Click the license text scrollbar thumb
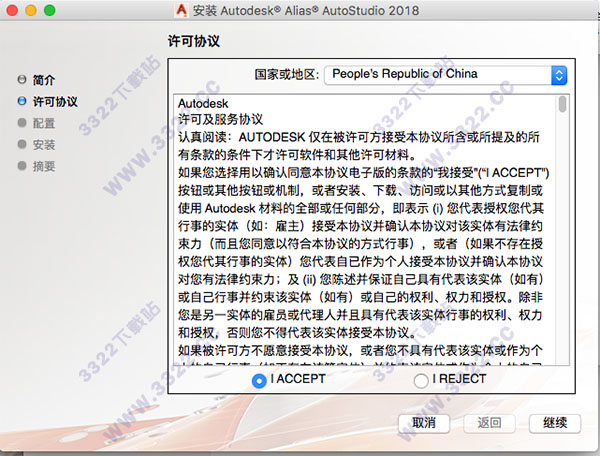The height and width of the screenshot is (456, 600). [562, 104]
